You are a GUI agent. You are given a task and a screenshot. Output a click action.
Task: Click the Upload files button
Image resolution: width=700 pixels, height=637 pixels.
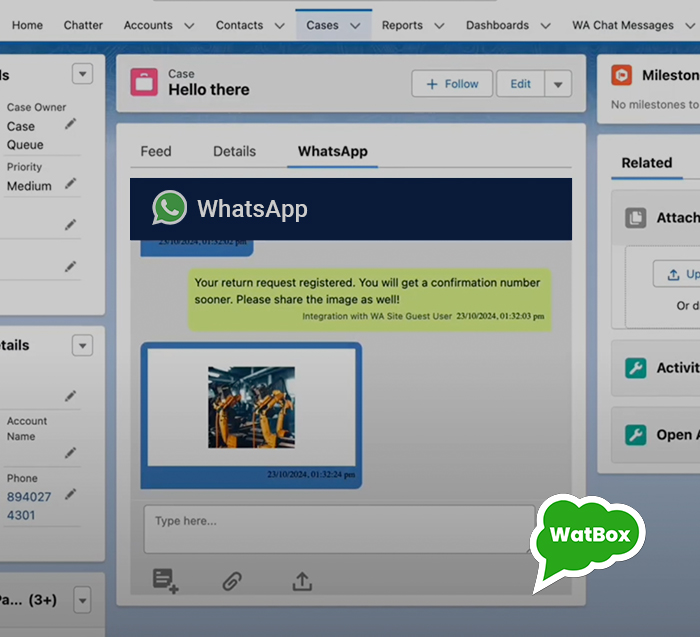pos(677,274)
